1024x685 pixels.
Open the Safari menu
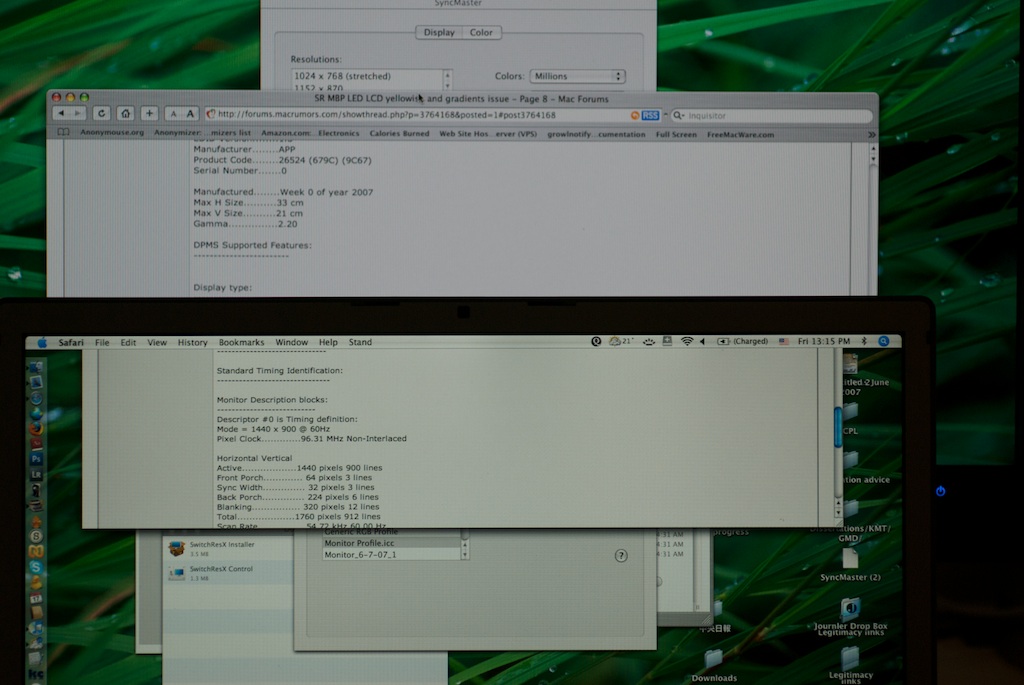(71, 342)
